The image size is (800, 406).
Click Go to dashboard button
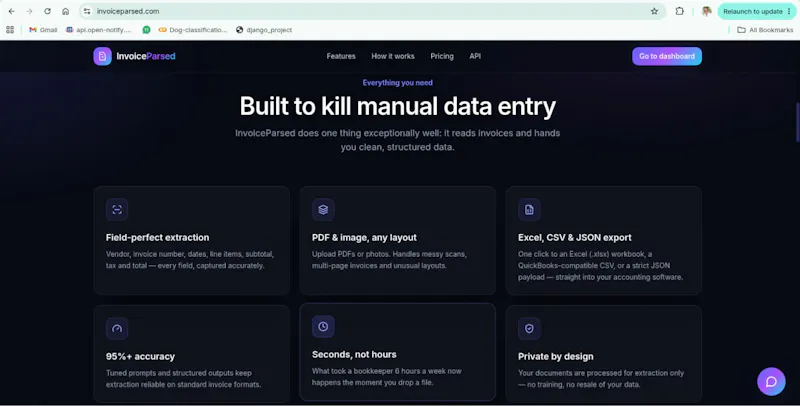click(x=667, y=56)
